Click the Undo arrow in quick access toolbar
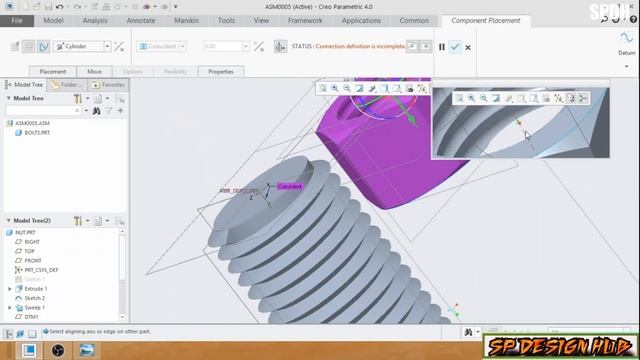Screen dimensions: 640x360 point(60,7)
